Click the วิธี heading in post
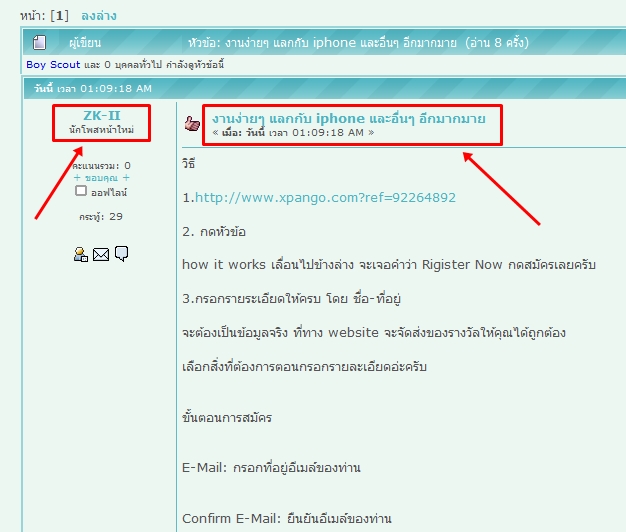626x532 pixels. (x=188, y=164)
